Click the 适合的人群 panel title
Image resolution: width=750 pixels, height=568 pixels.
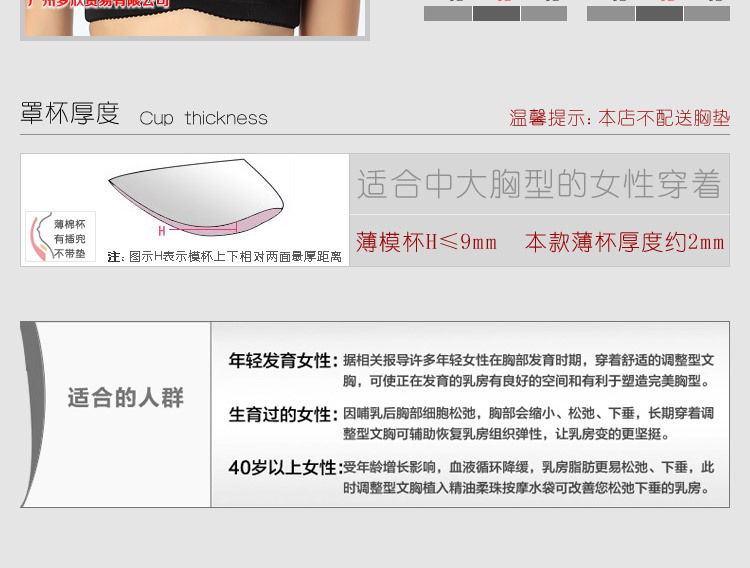(126, 398)
